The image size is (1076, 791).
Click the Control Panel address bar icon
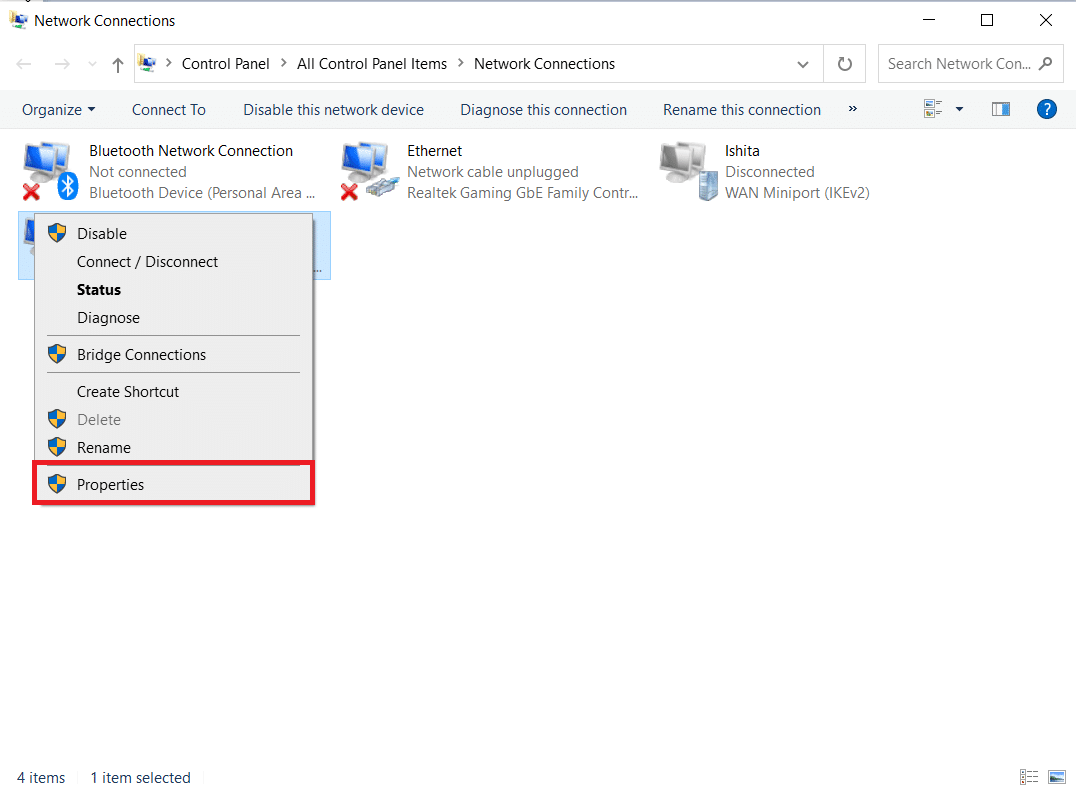click(147, 63)
